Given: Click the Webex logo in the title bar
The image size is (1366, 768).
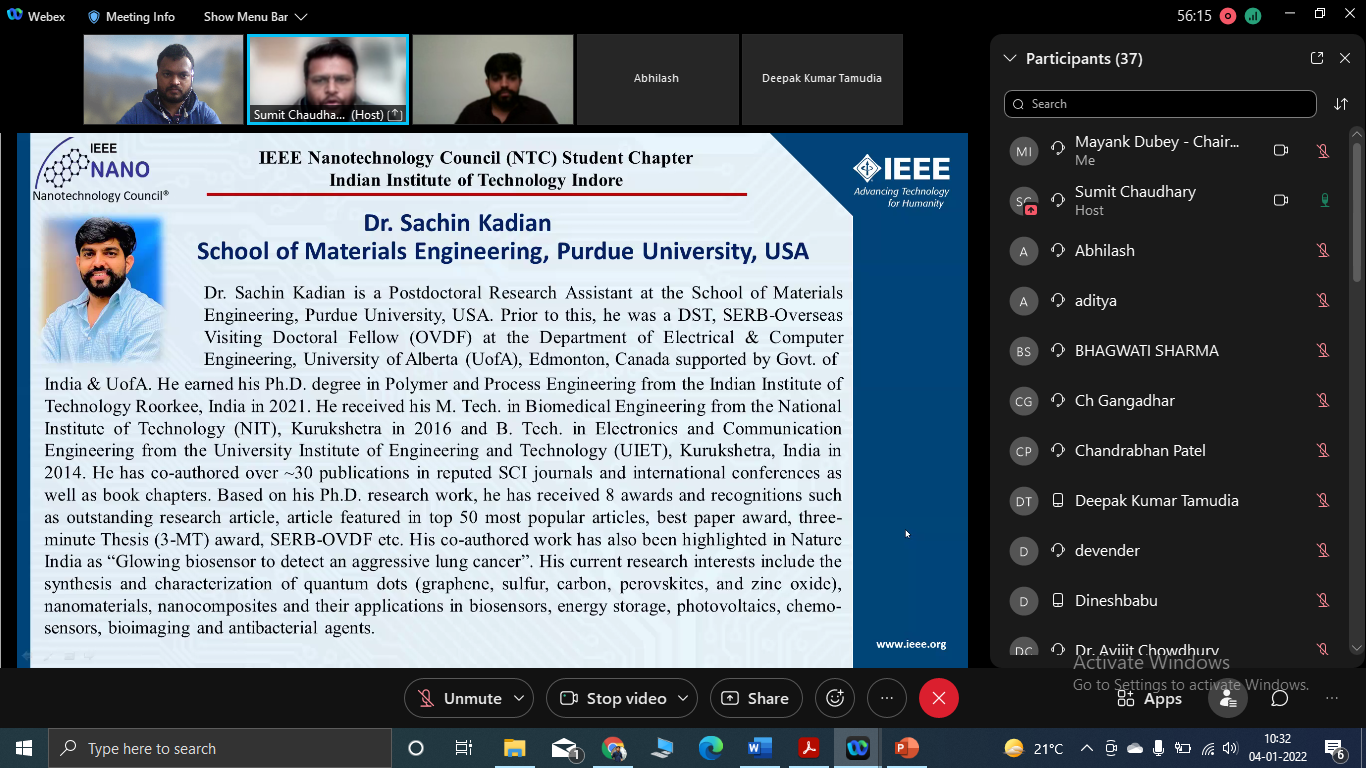Looking at the screenshot, I should pyautogui.click(x=15, y=16).
